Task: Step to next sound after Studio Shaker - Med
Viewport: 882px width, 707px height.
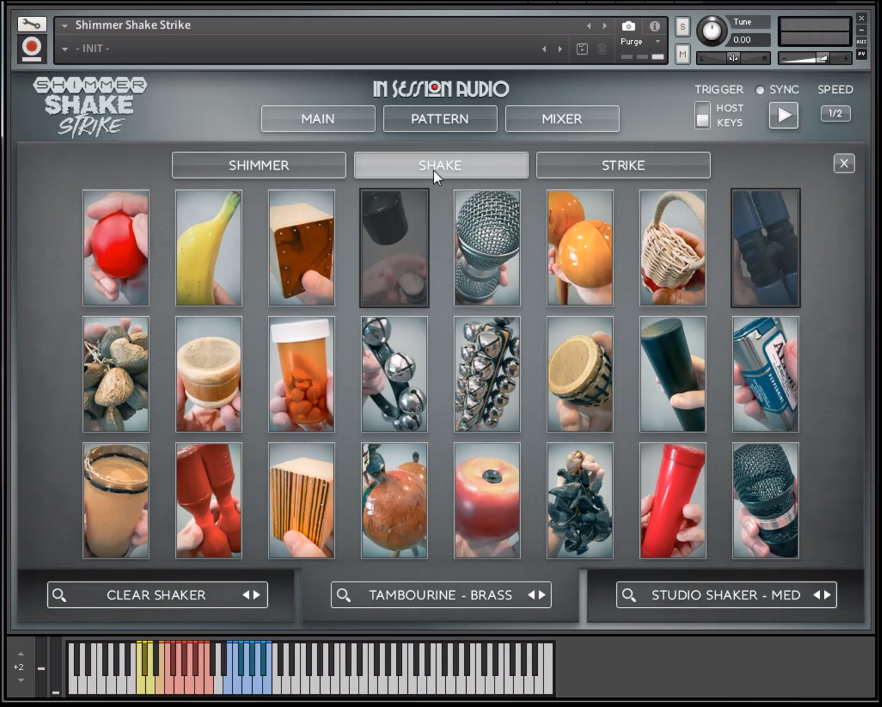Action: pyautogui.click(x=827, y=595)
